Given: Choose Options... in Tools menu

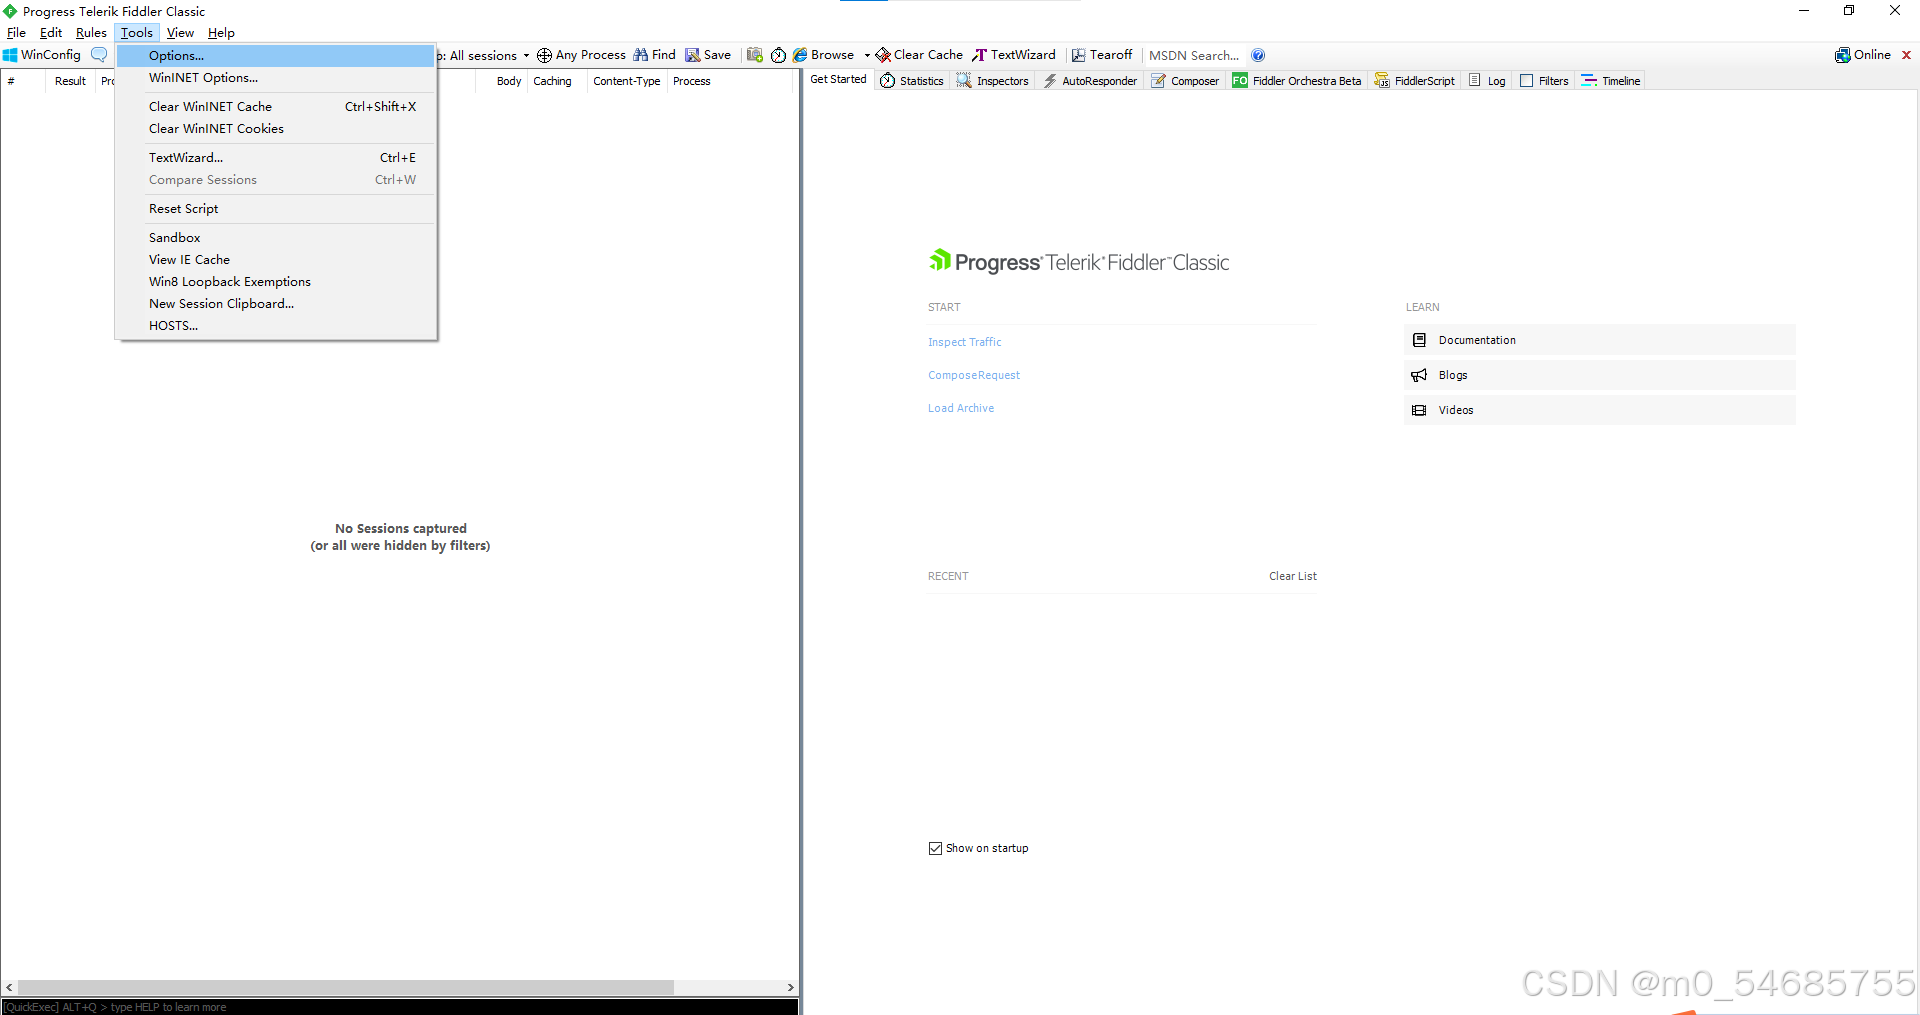Looking at the screenshot, I should (276, 56).
